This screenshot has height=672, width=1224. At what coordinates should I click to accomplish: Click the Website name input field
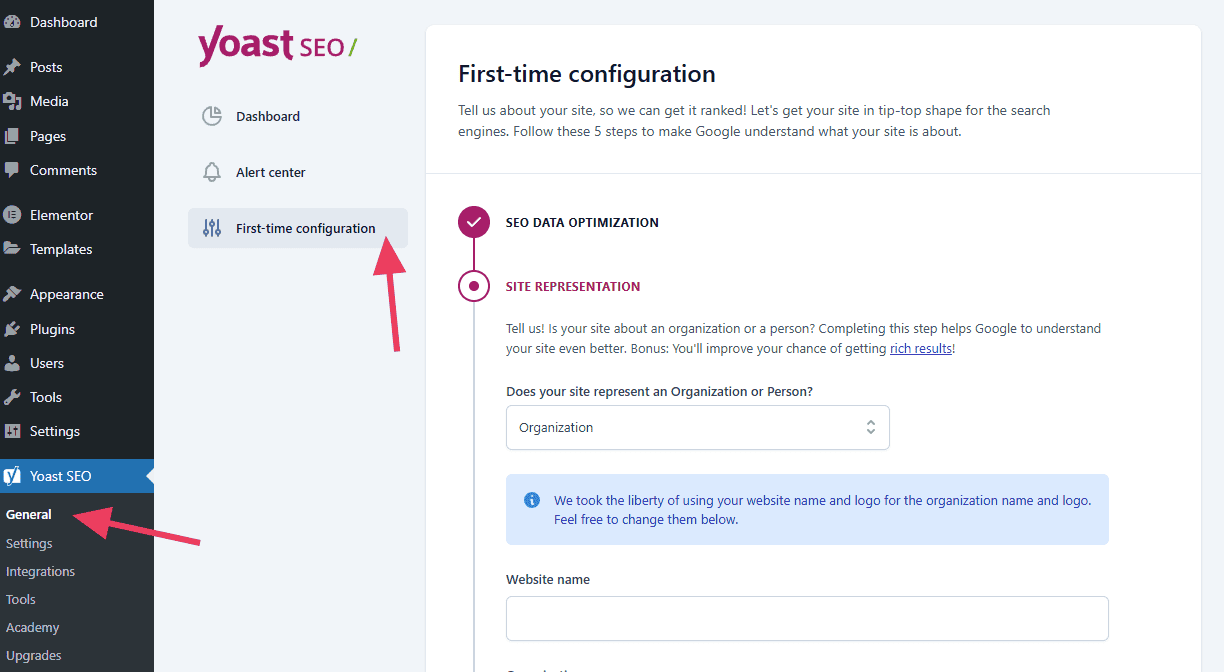(x=806, y=618)
